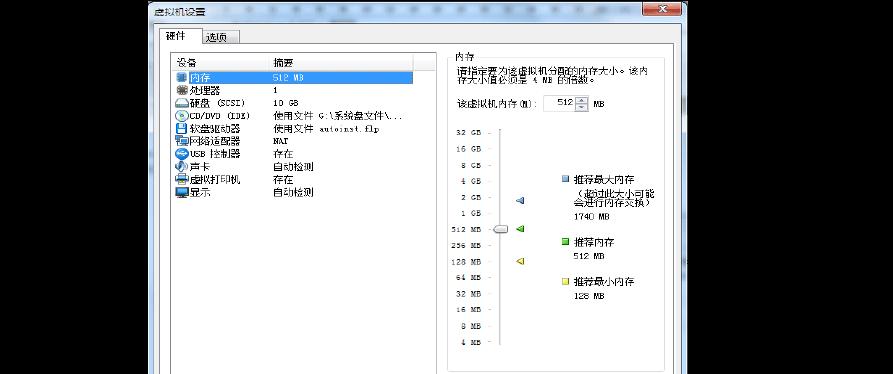This screenshot has width=893, height=374.
Task: Click the 内存 row label
Action: click(200, 78)
